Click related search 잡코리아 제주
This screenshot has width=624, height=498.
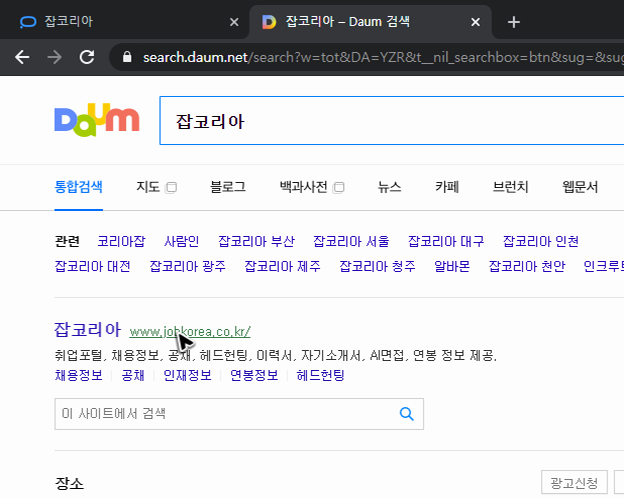coord(282,266)
